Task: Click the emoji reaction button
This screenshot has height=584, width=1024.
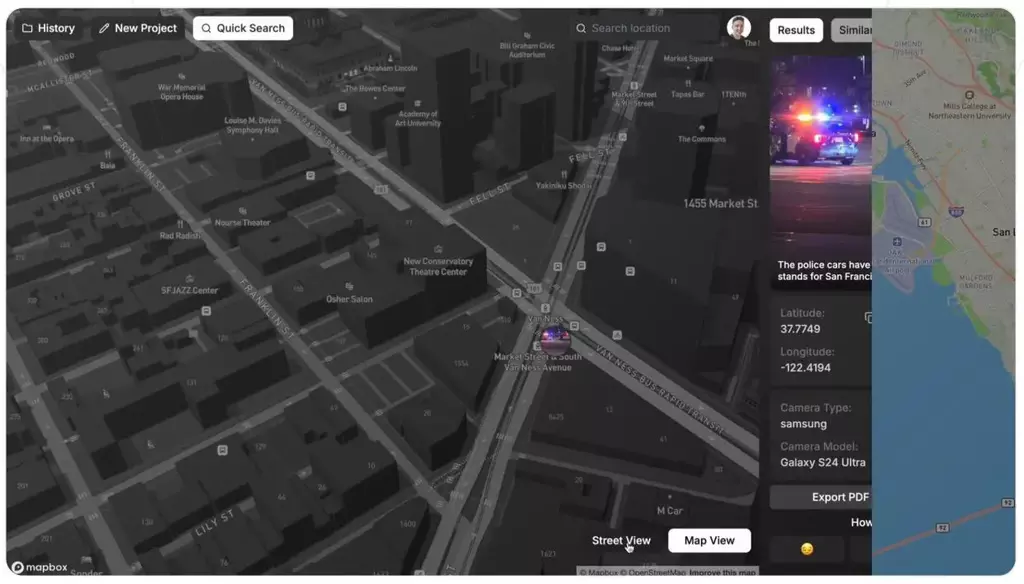Action: click(x=806, y=548)
